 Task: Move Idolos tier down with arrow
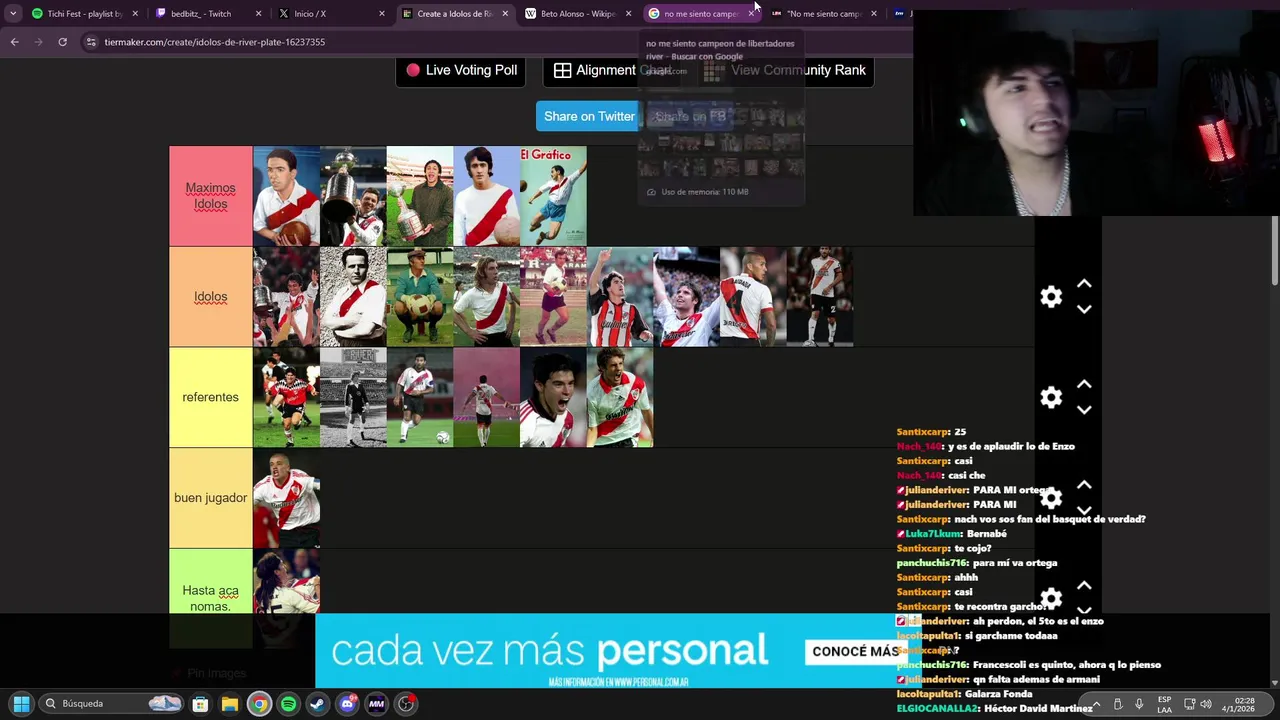click(1084, 309)
